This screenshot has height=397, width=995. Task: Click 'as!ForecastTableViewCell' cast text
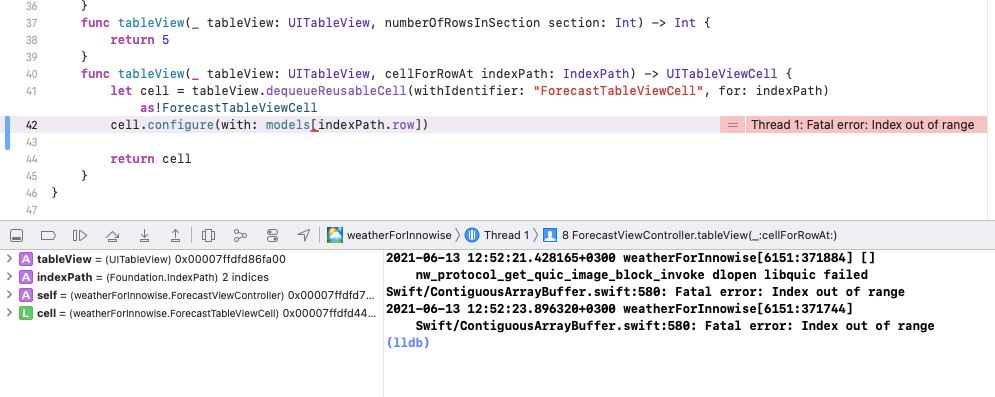[x=228, y=108]
